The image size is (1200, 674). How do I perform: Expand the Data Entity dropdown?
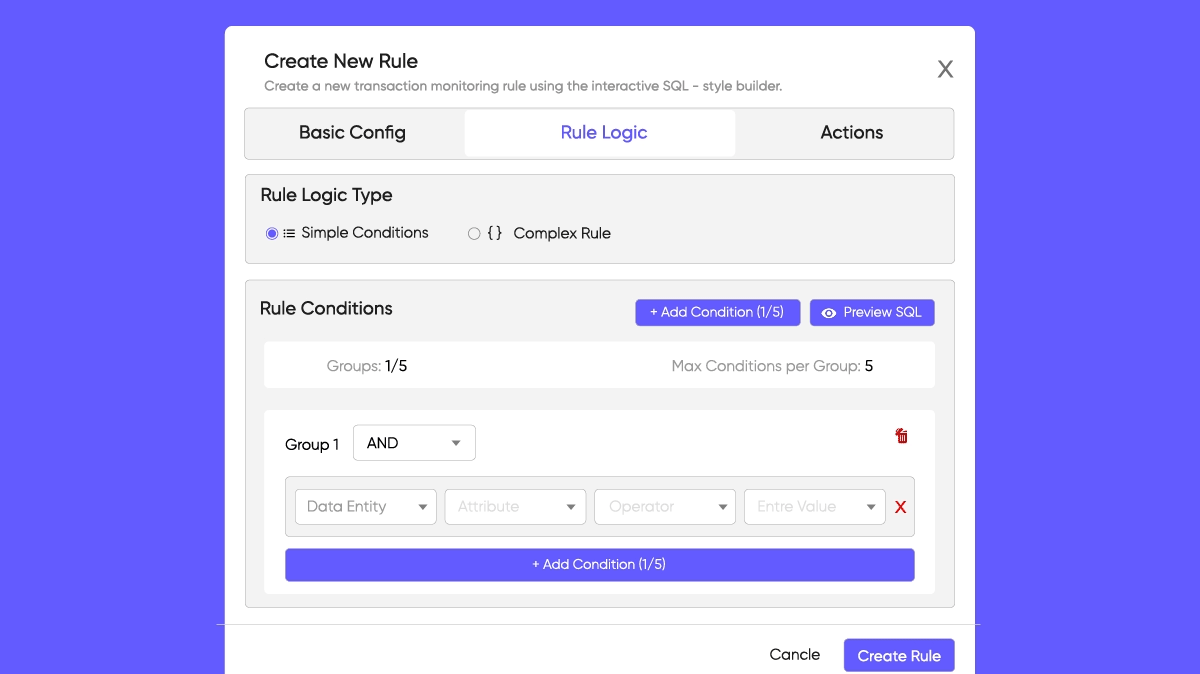click(366, 507)
